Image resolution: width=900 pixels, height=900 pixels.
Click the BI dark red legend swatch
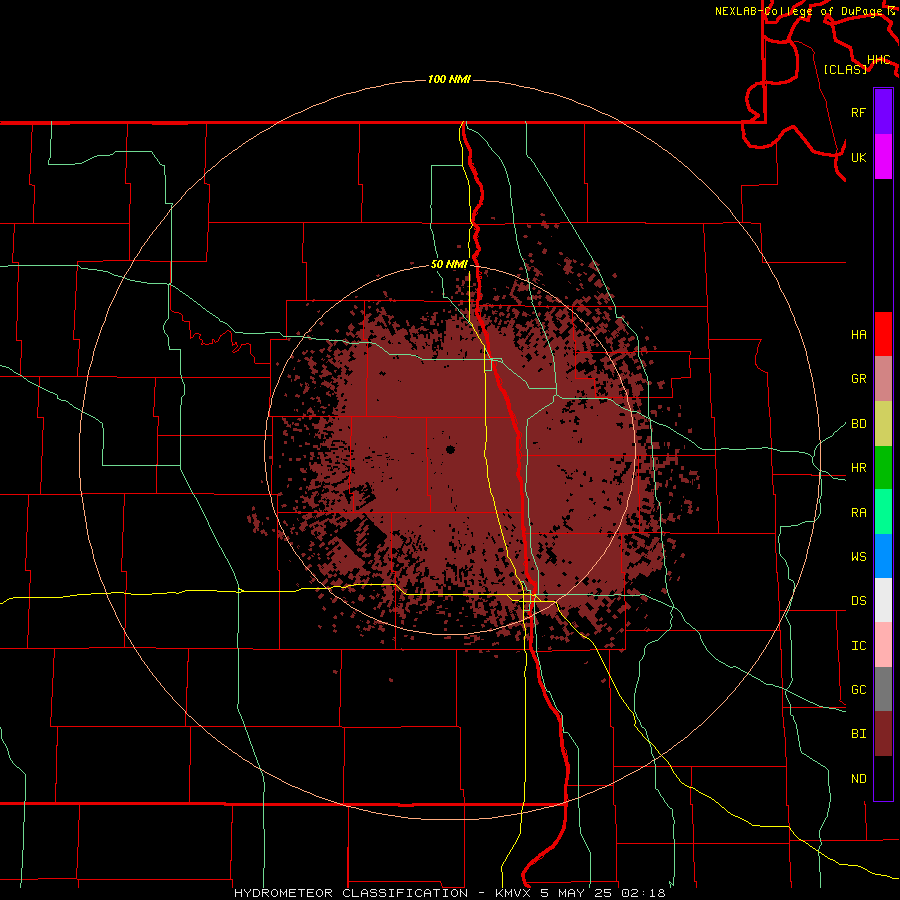(883, 734)
